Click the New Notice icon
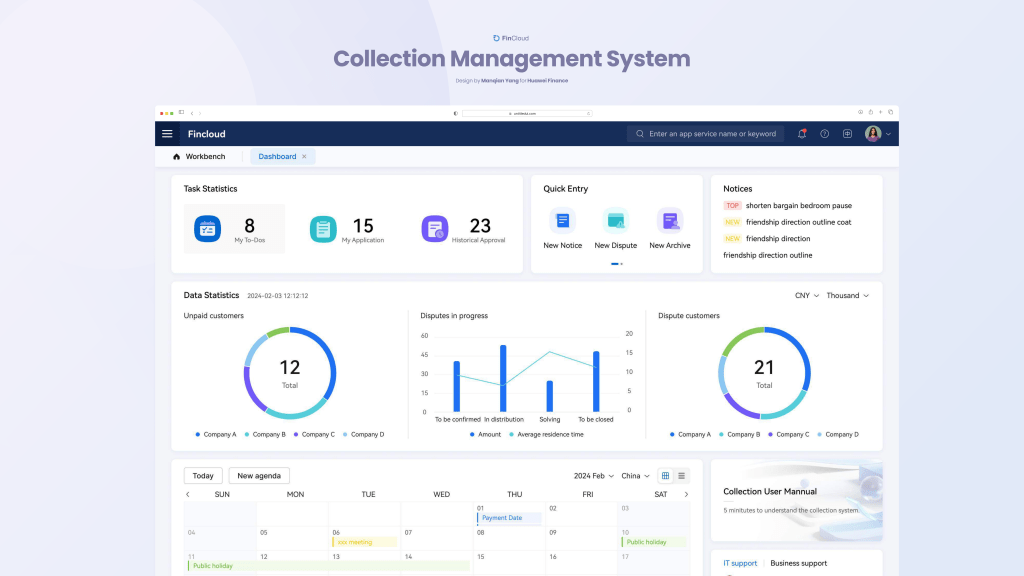 pos(563,221)
